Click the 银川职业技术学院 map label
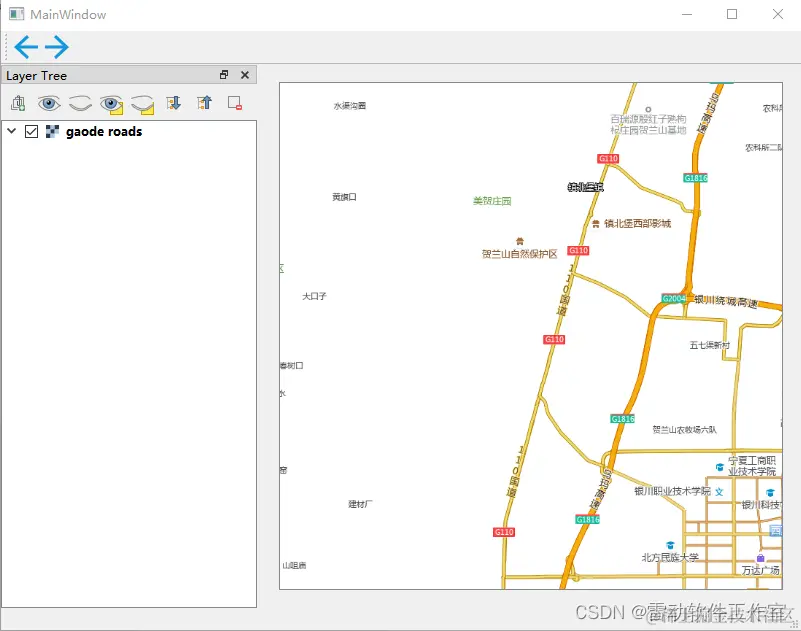This screenshot has height=631, width=801. 672,491
